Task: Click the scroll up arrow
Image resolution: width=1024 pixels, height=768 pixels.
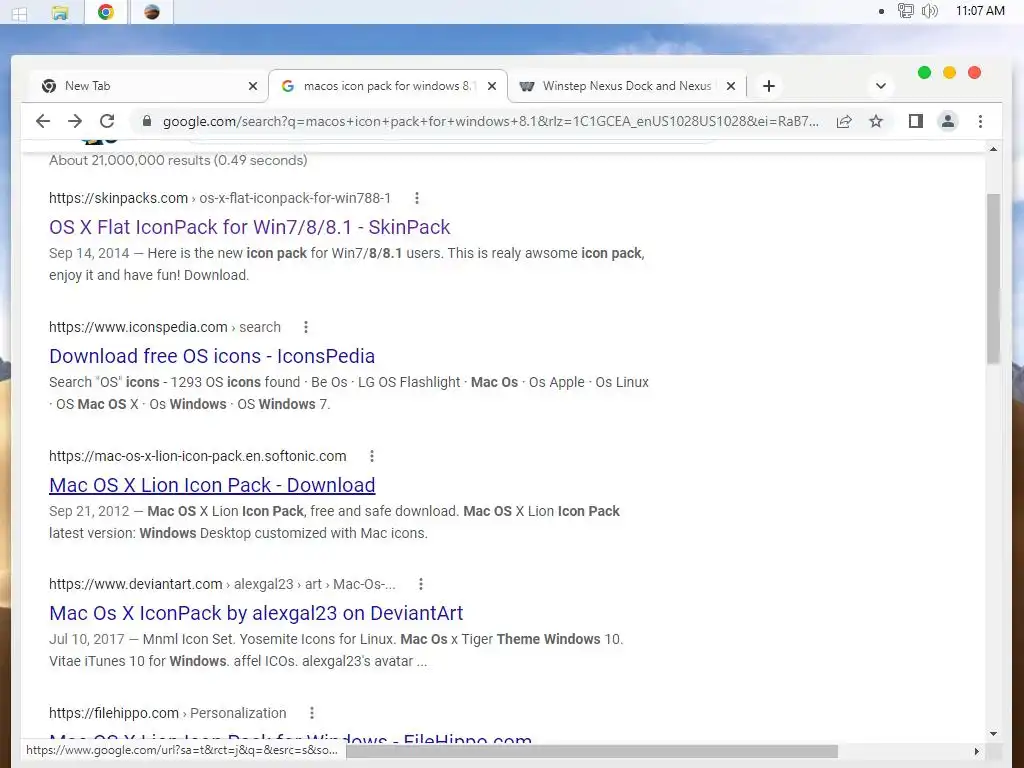Action: tap(993, 150)
